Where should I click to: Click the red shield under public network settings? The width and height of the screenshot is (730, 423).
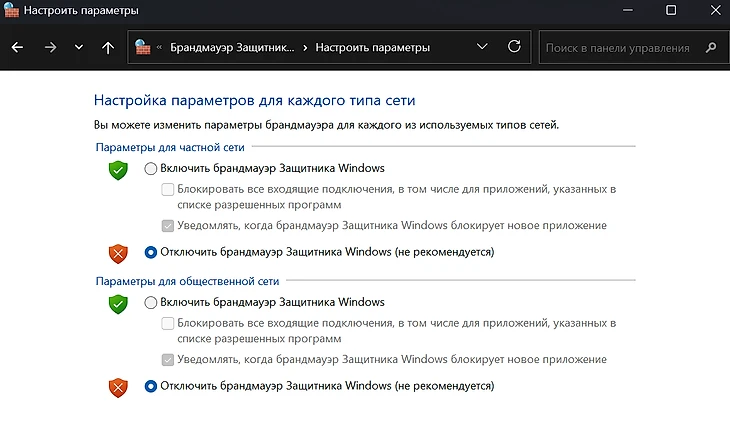click(119, 386)
